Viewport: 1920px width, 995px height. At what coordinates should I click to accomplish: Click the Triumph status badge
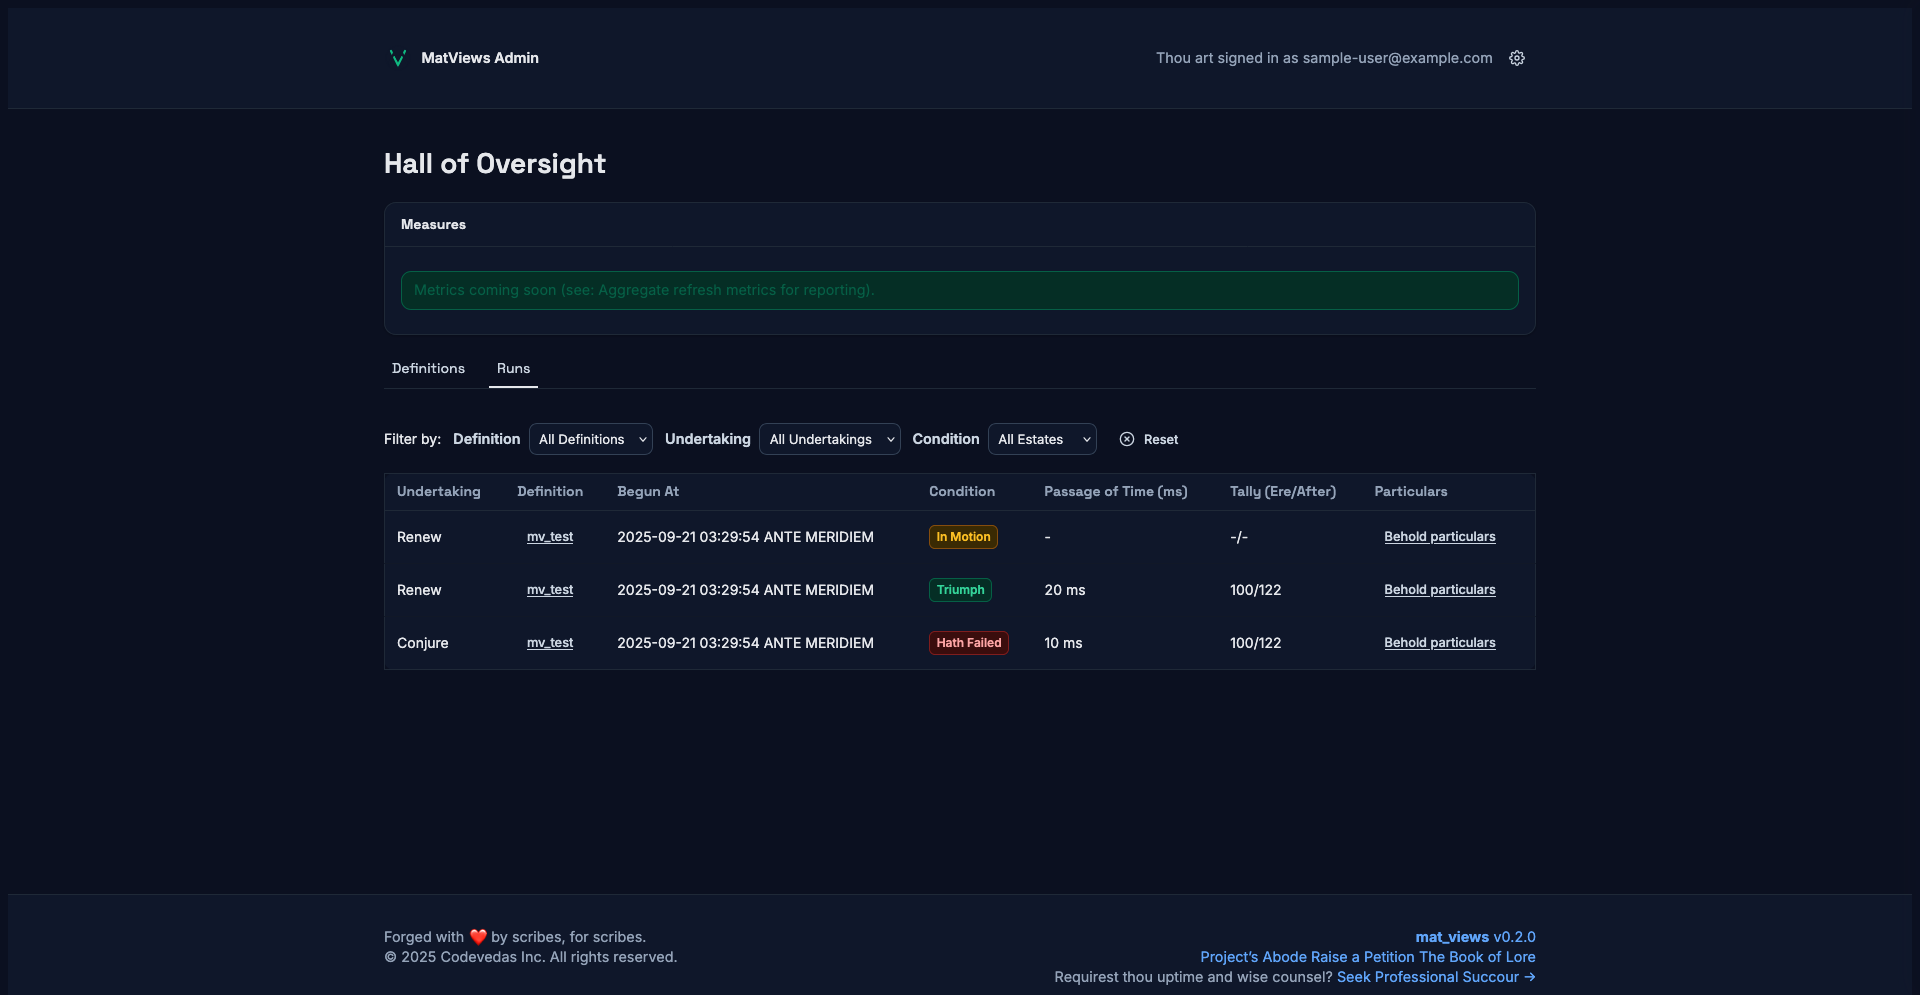tap(960, 590)
